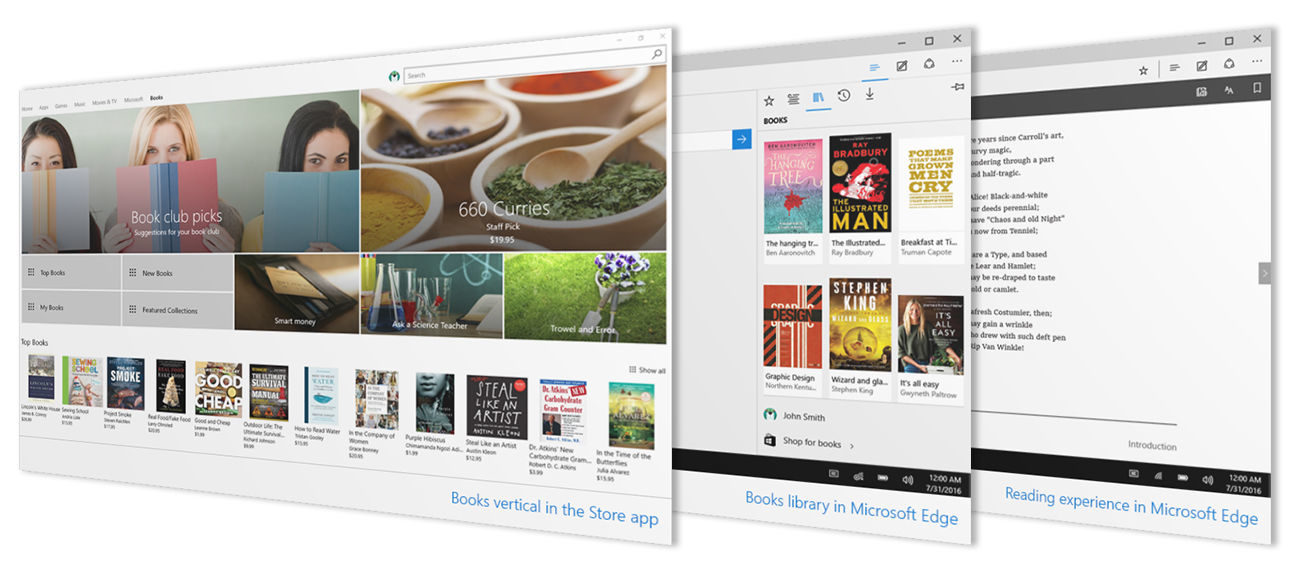Open the 660 Curries staff pick banner
This screenshot has height=572, width=1304.
coord(513,158)
